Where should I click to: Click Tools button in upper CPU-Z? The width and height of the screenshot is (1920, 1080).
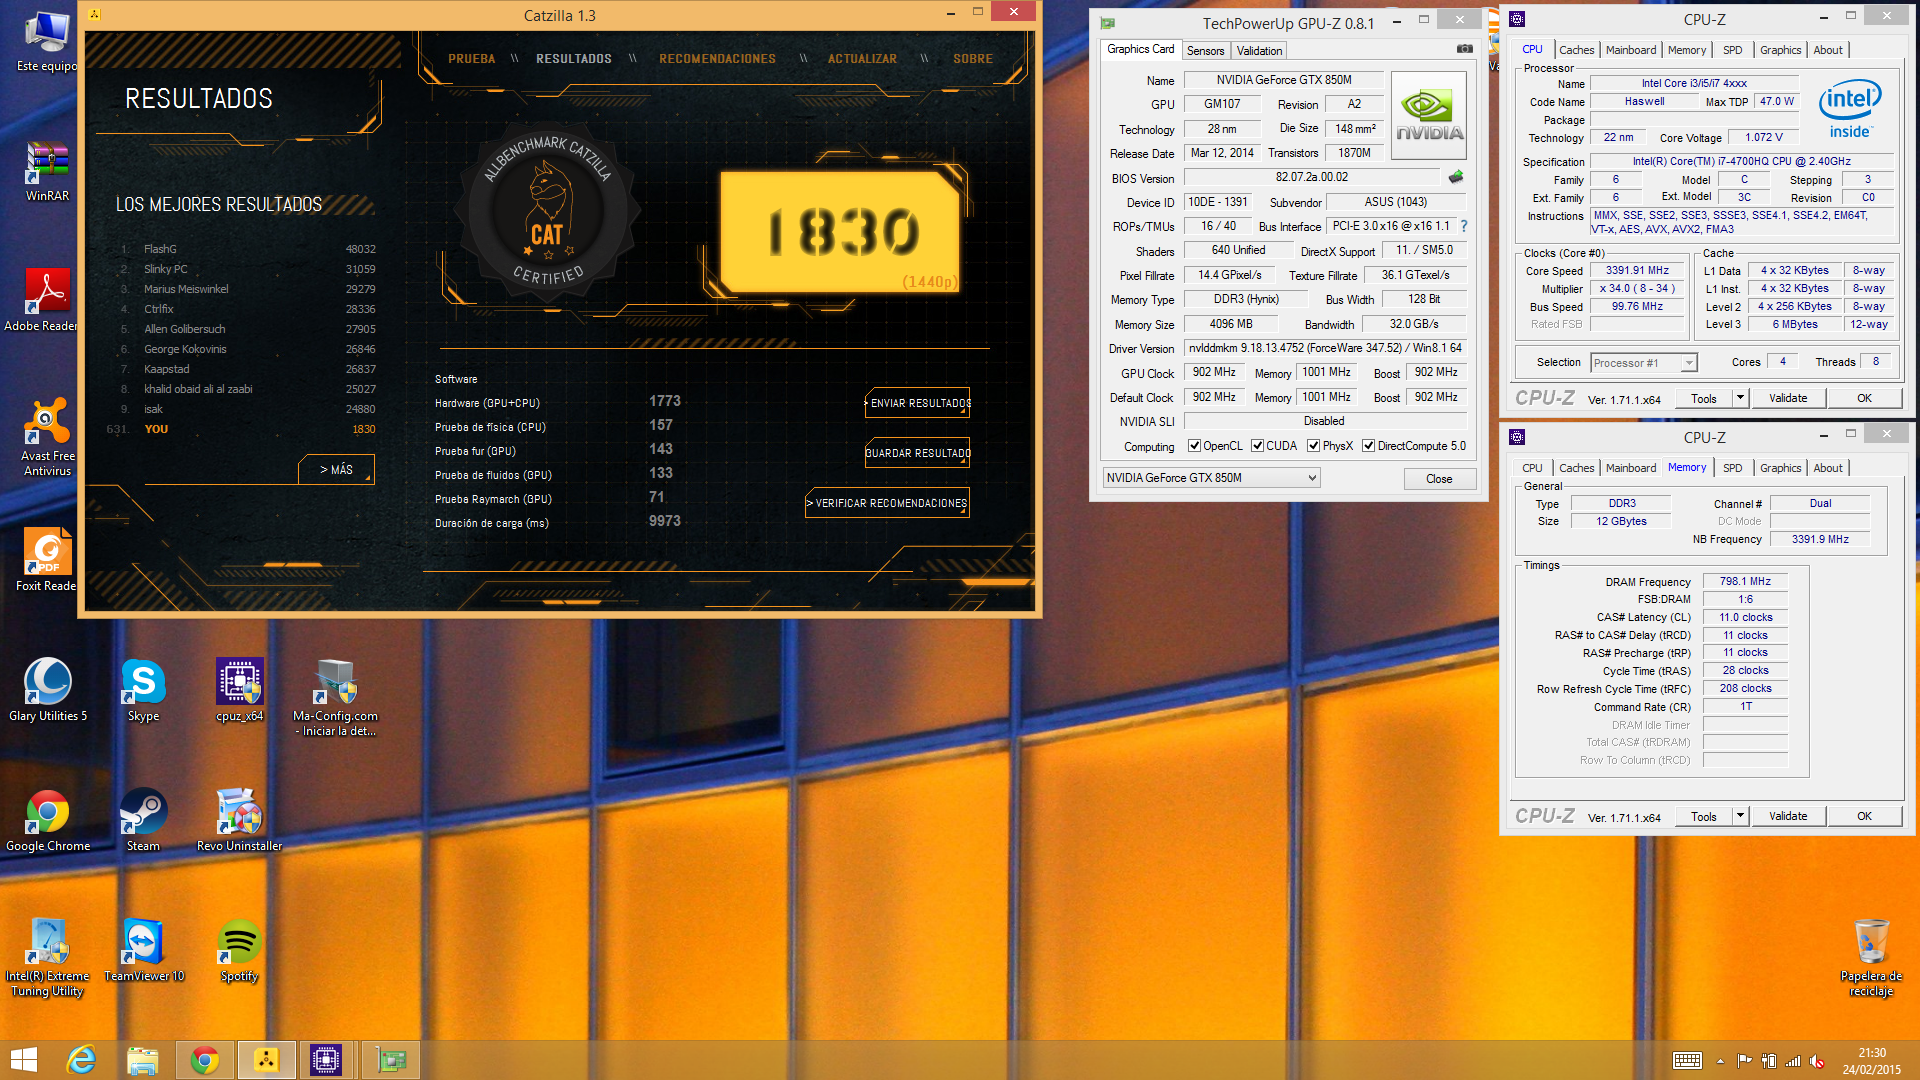(x=1703, y=398)
